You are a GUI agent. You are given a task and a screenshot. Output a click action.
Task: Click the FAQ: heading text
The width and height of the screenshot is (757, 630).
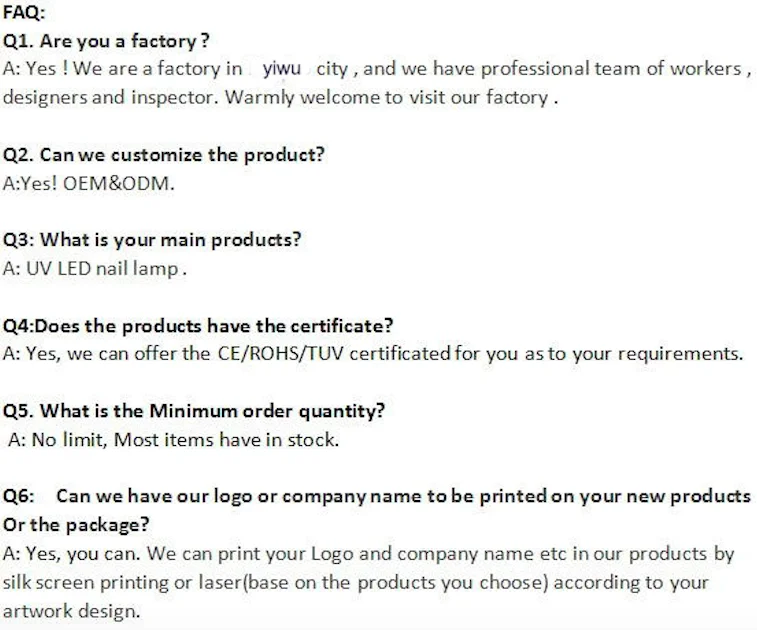pos(24,12)
